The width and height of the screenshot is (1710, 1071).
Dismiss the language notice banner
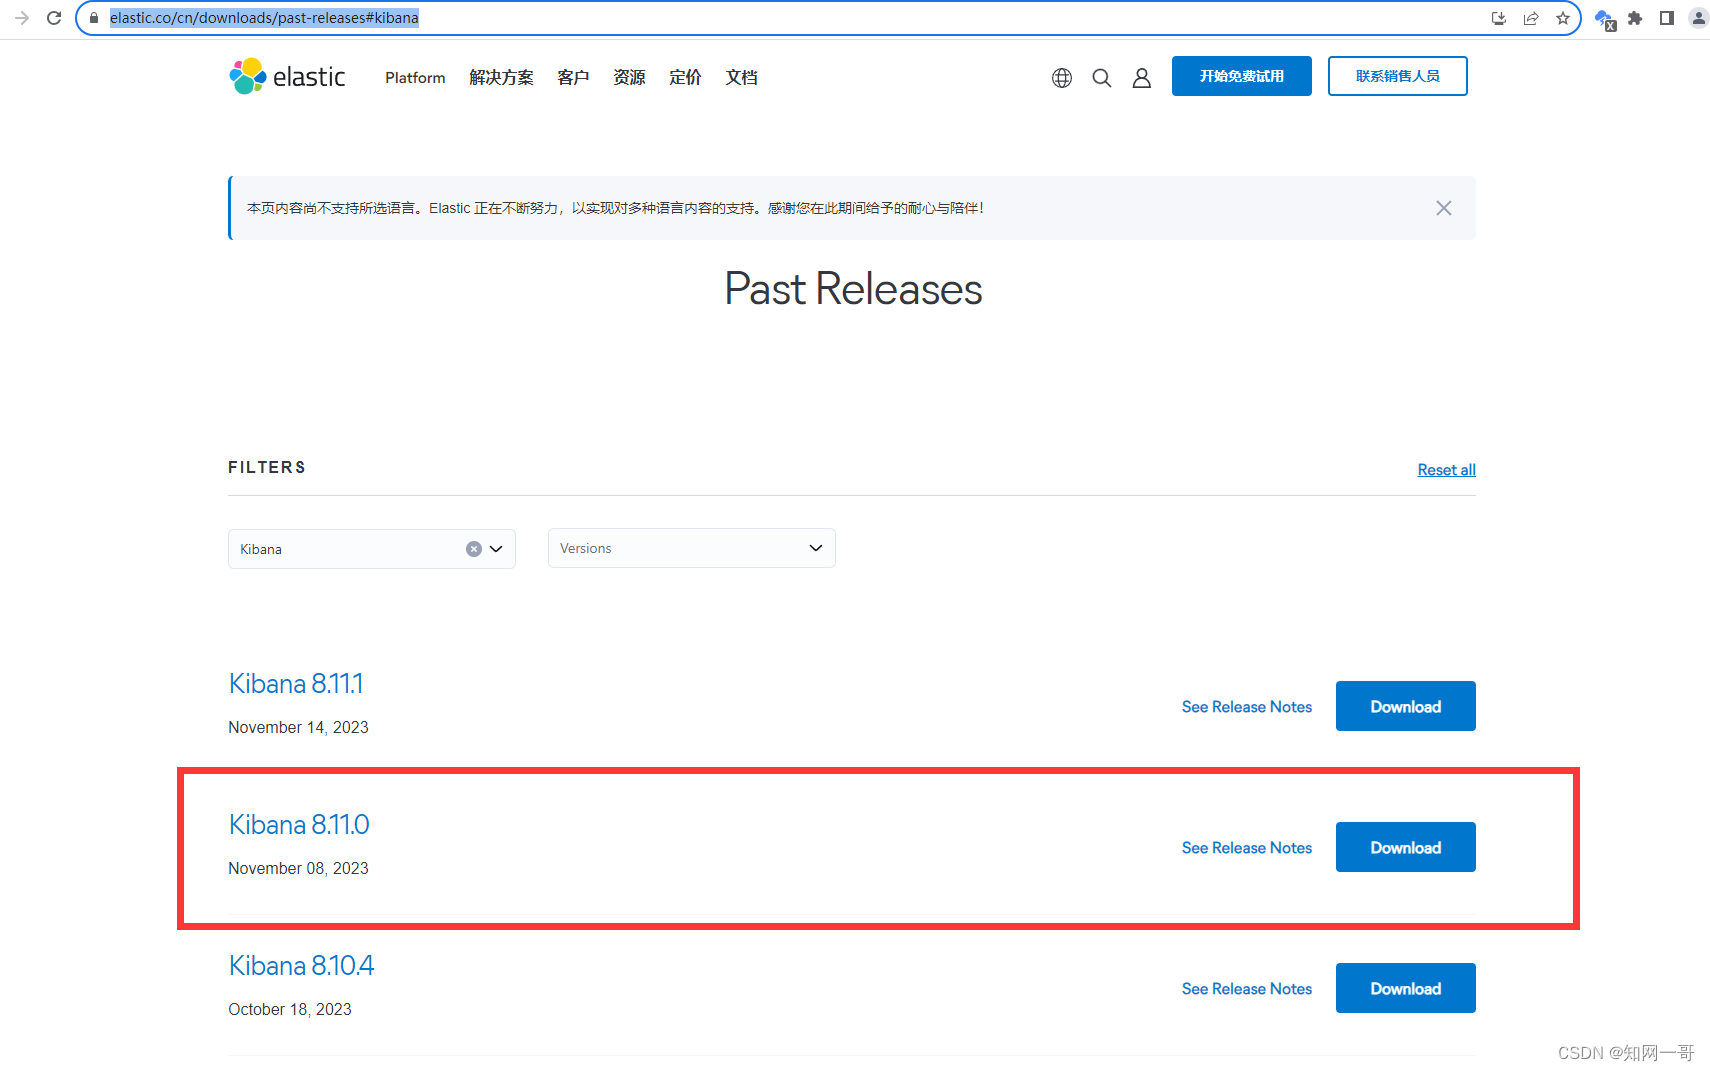1443,208
